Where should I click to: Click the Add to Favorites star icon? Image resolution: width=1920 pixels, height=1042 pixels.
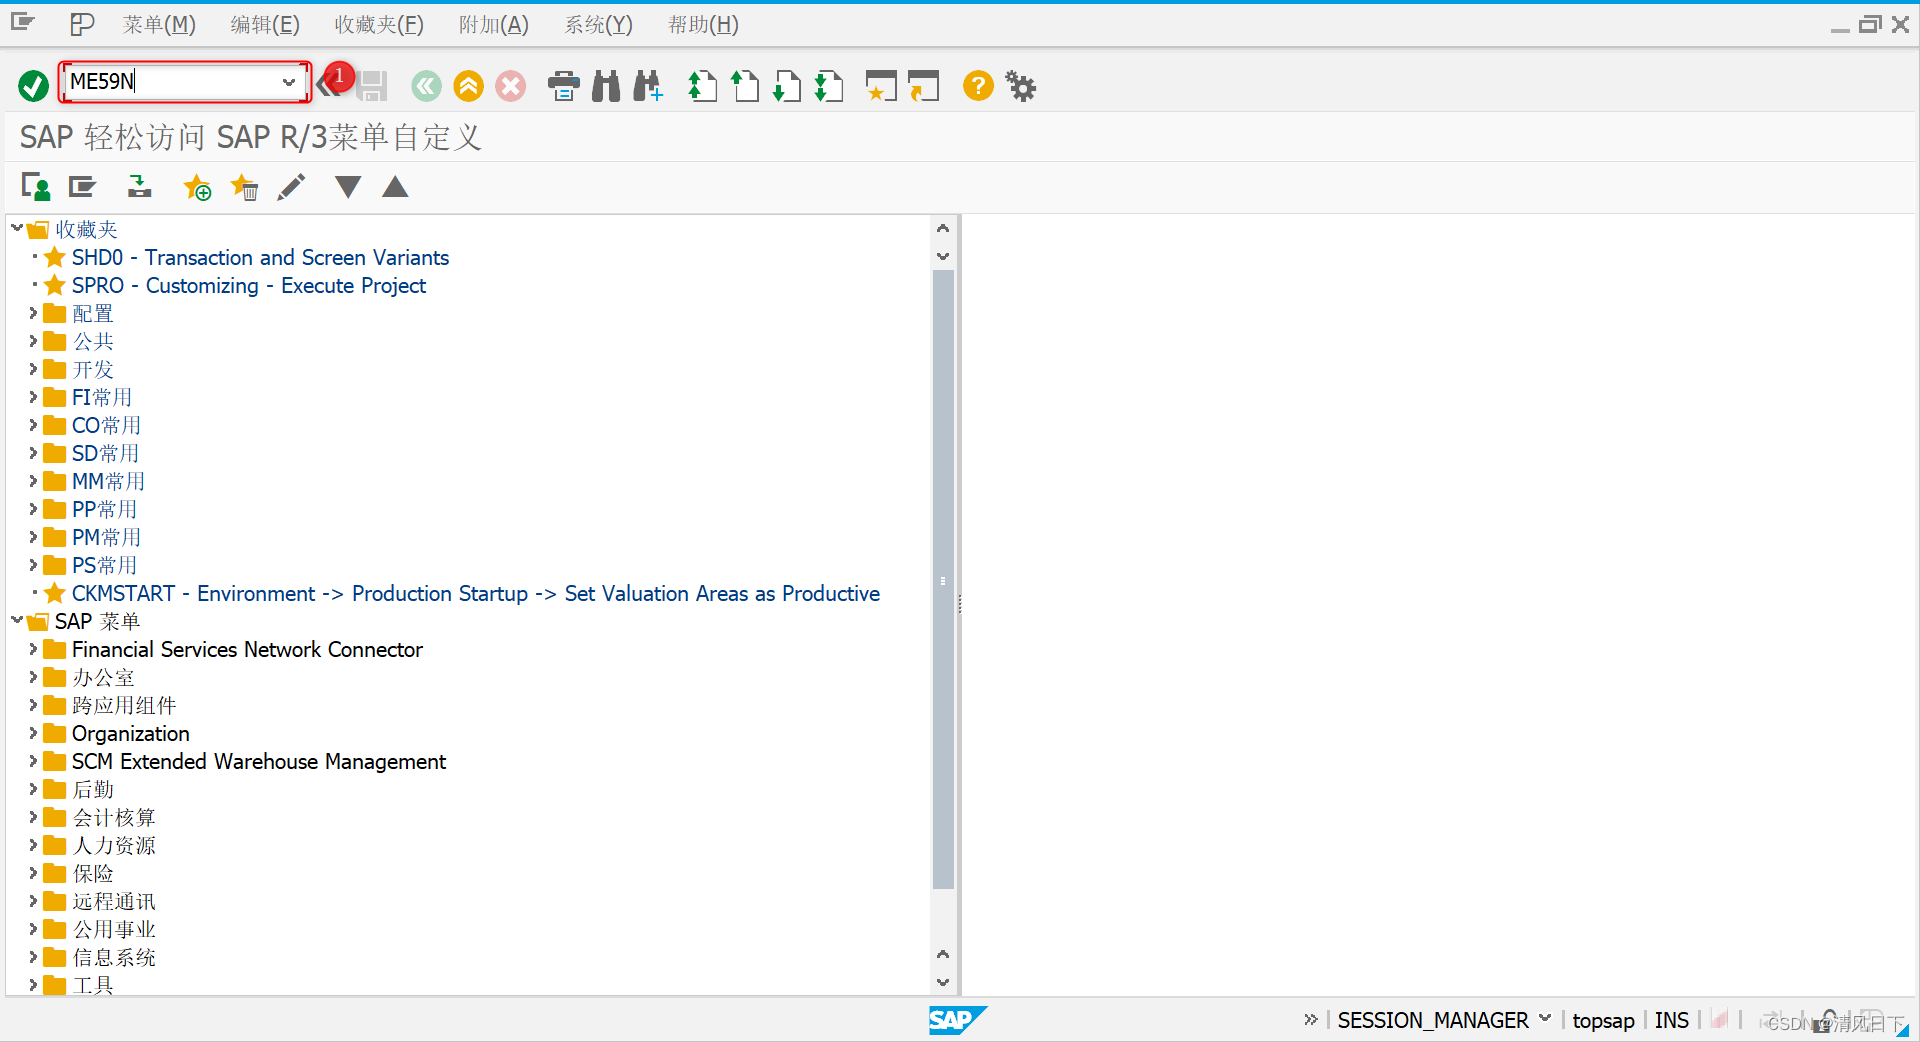tap(197, 187)
